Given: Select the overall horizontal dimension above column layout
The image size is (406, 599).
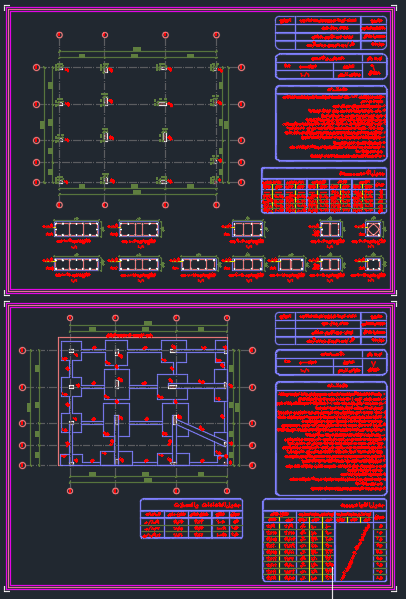Looking at the screenshot, I should click(x=137, y=50).
